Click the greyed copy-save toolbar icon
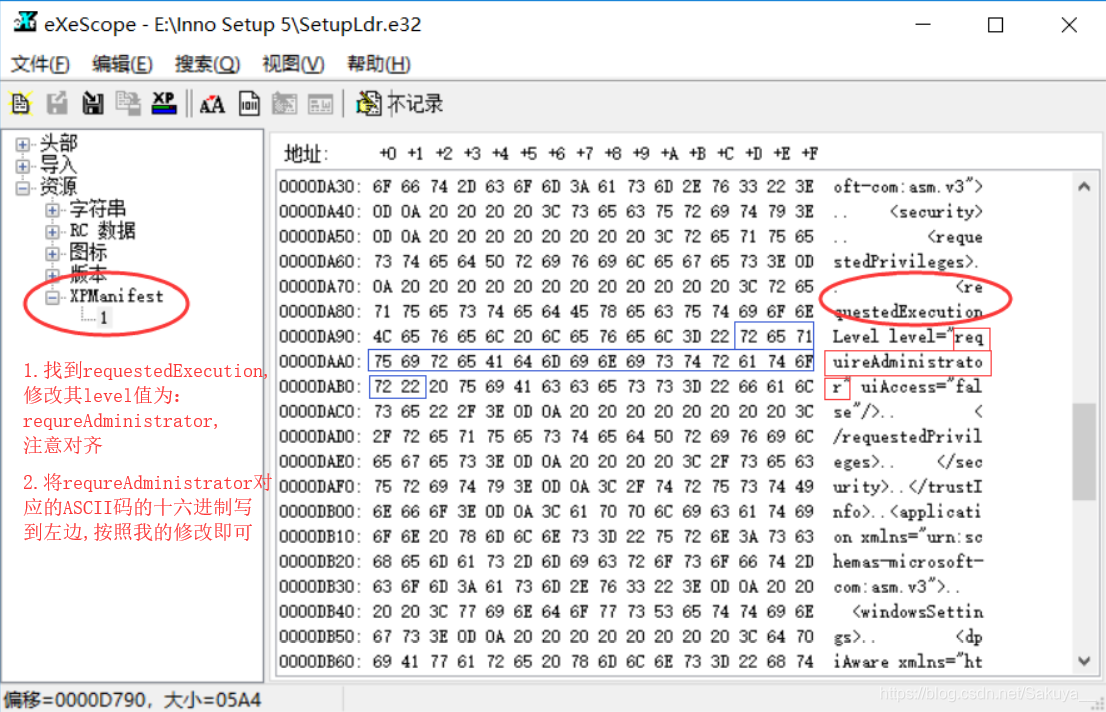Screen dimensions: 1106x712 128,104
